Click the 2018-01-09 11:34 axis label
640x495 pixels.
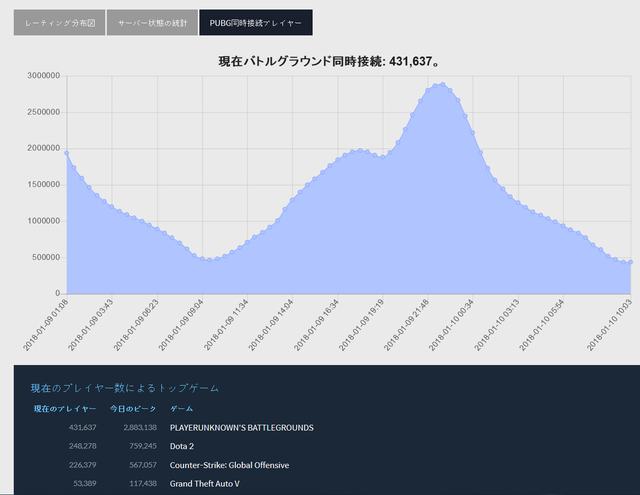tap(226, 325)
